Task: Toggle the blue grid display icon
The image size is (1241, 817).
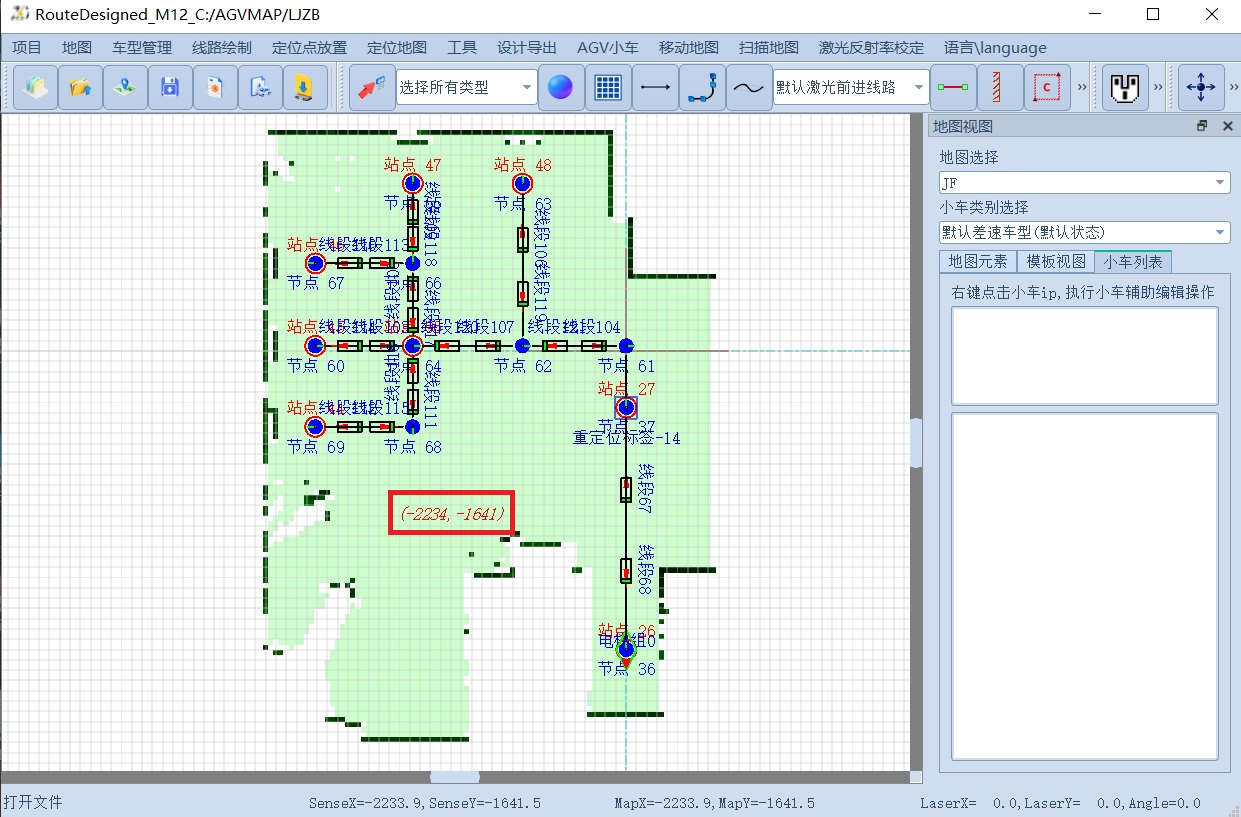Action: 608,88
